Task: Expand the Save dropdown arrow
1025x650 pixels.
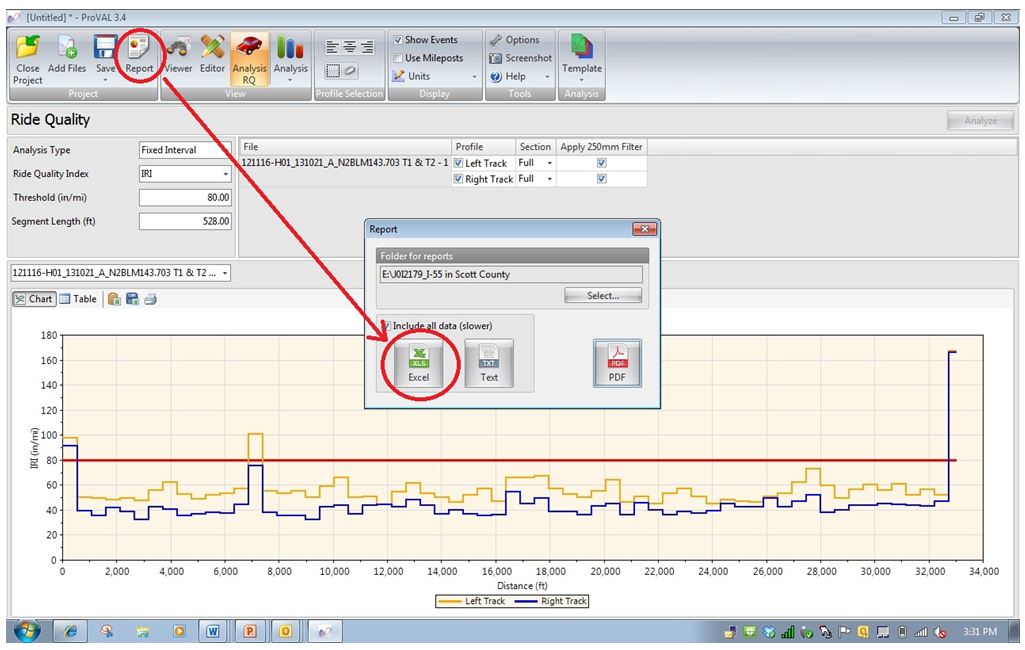Action: (x=105, y=80)
